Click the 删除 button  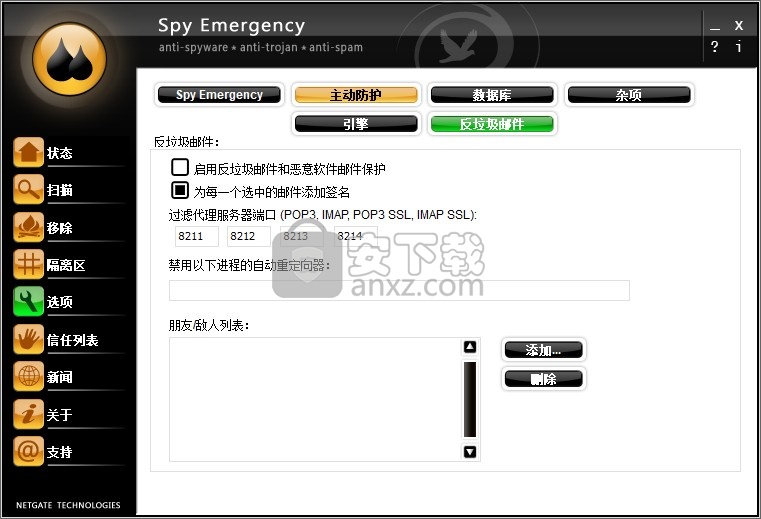point(544,379)
